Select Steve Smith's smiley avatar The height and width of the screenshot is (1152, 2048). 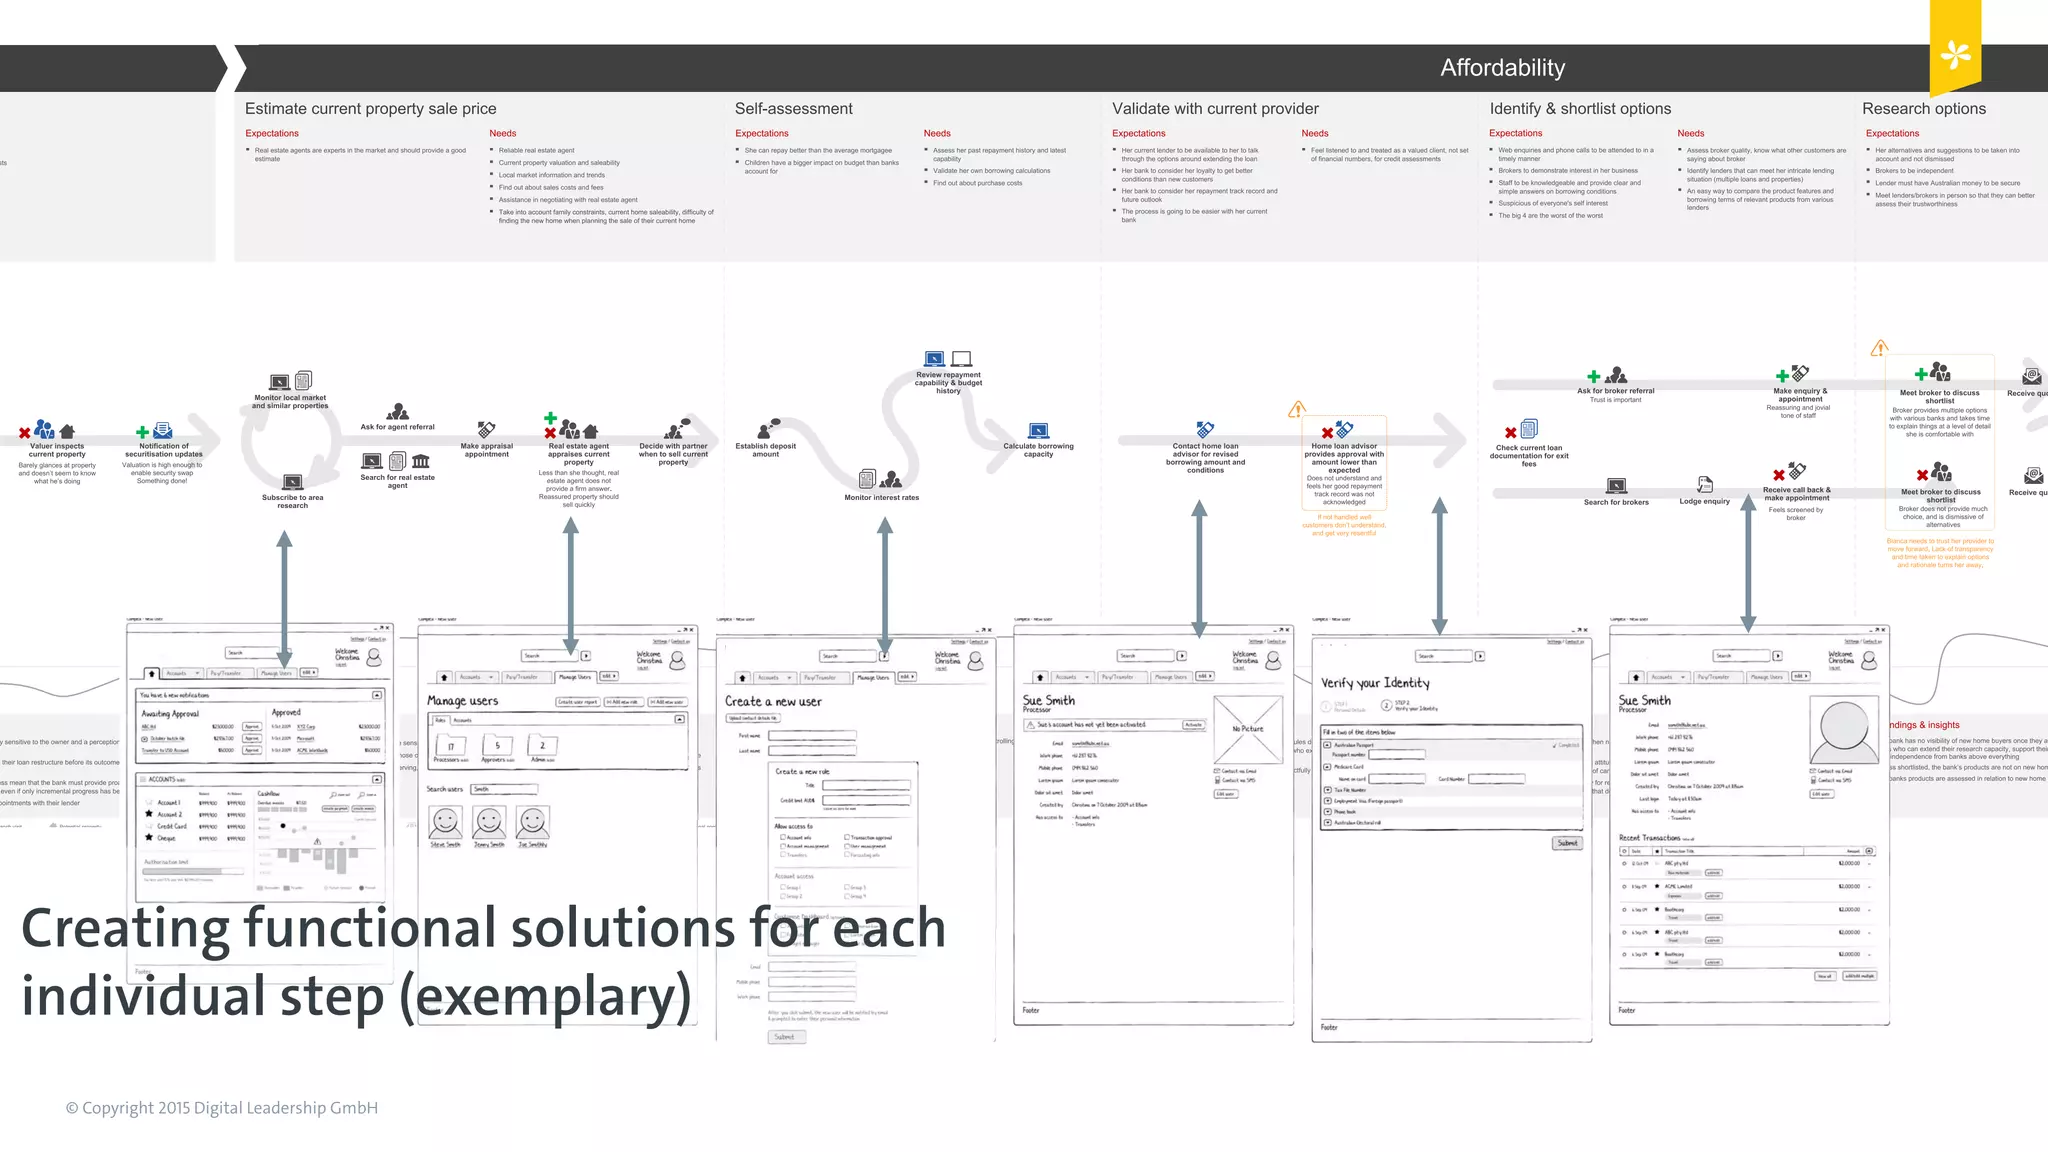click(x=445, y=822)
